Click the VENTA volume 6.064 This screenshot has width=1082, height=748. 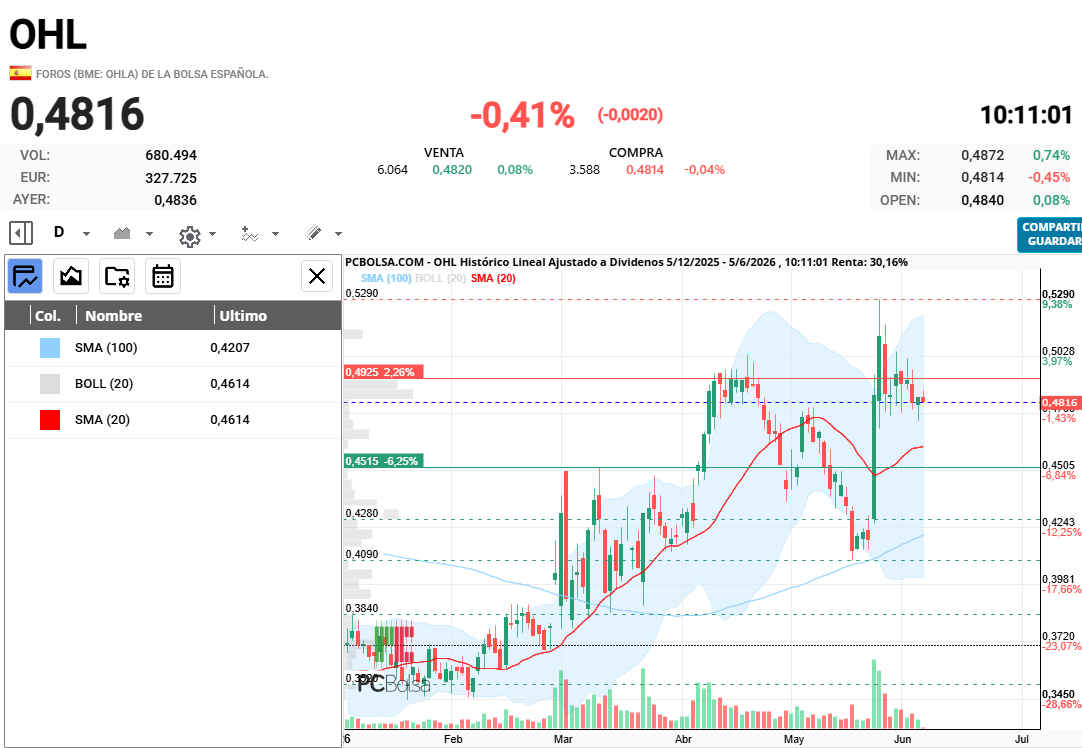click(x=393, y=170)
